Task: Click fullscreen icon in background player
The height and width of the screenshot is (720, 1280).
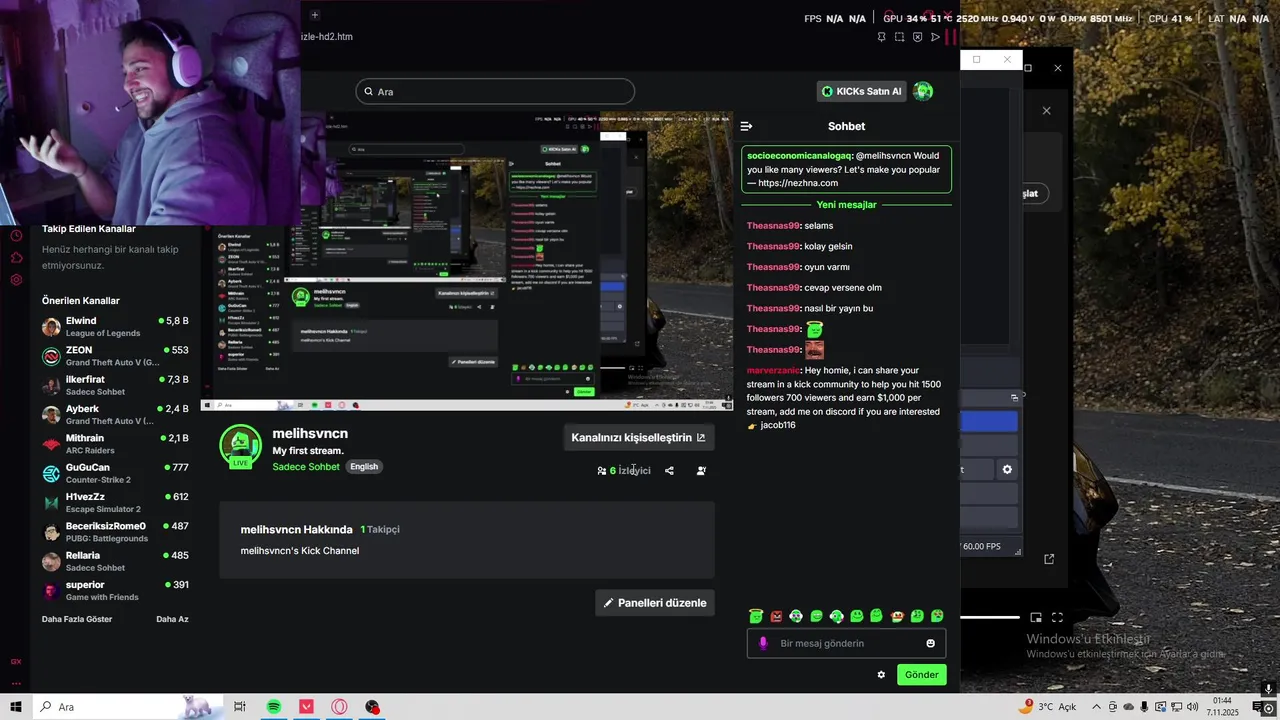Action: click(x=1057, y=617)
